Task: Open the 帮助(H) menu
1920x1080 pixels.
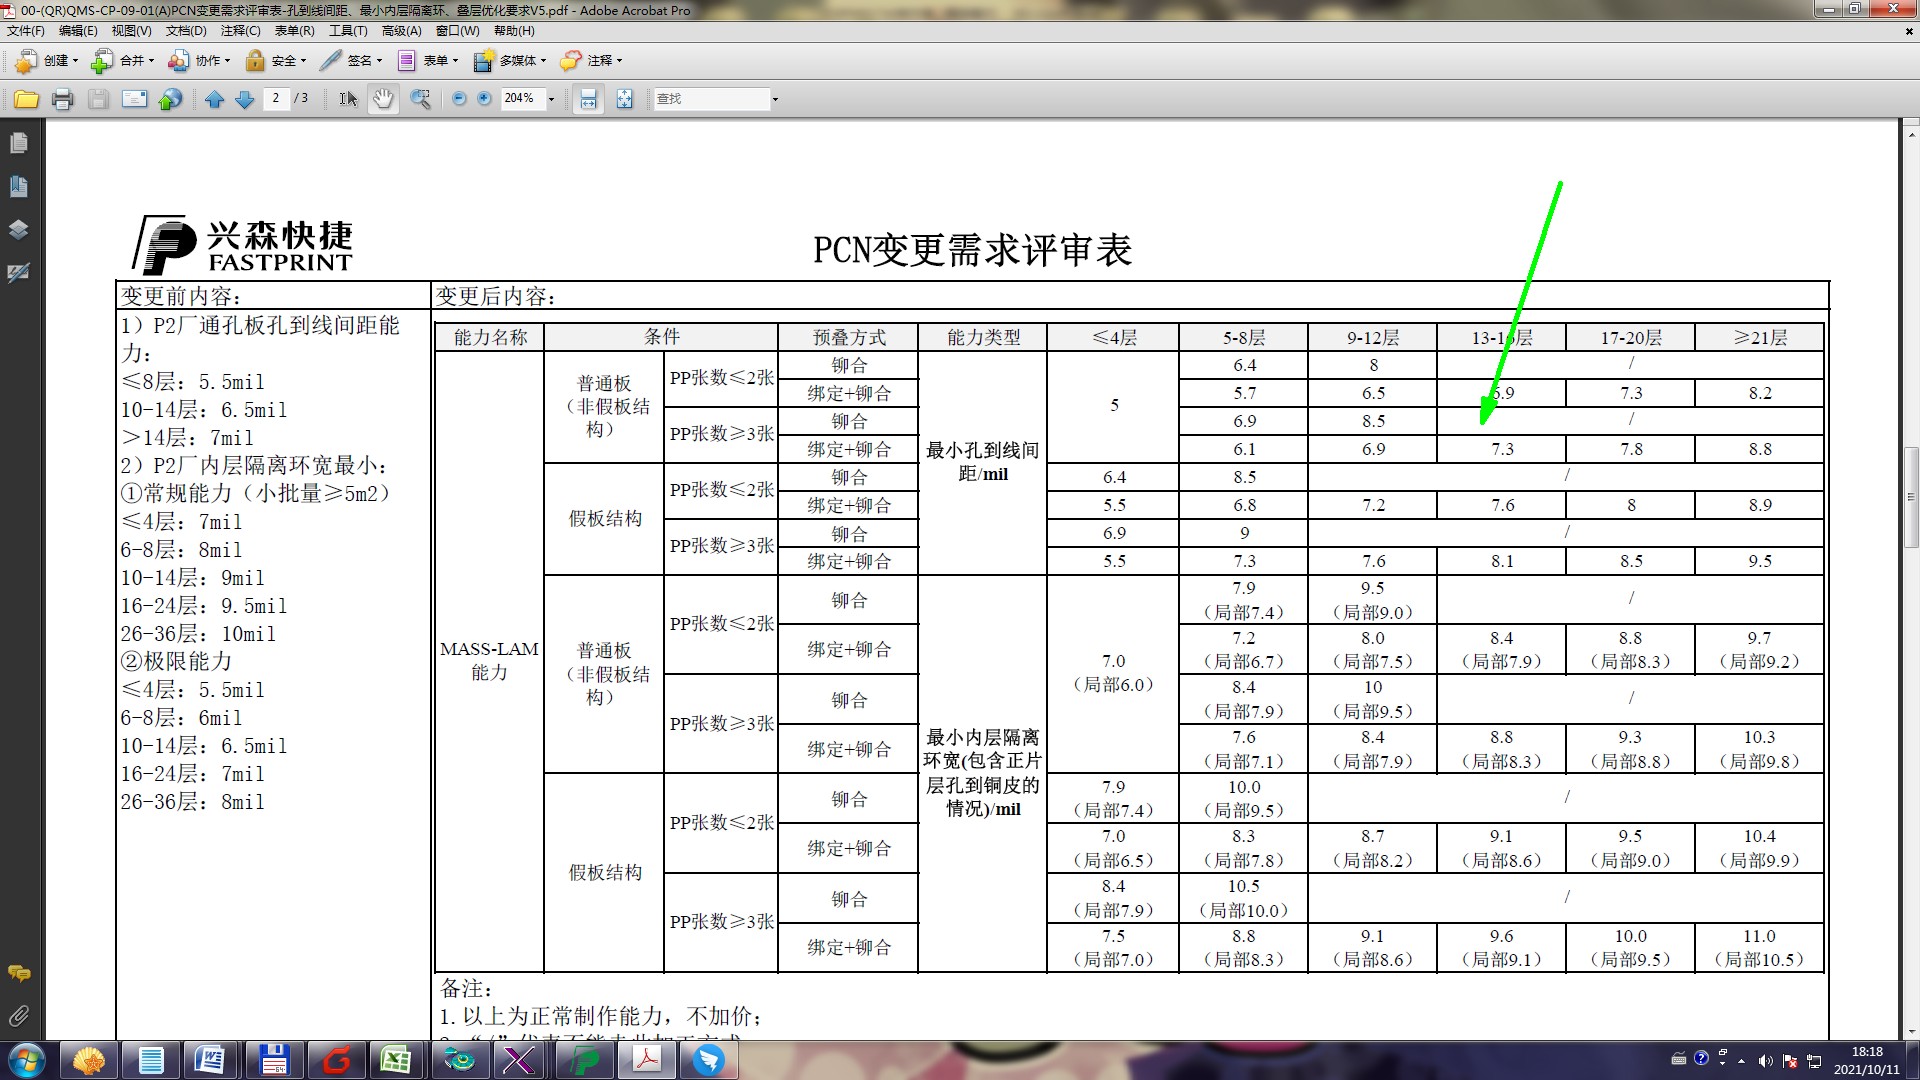Action: [x=514, y=31]
